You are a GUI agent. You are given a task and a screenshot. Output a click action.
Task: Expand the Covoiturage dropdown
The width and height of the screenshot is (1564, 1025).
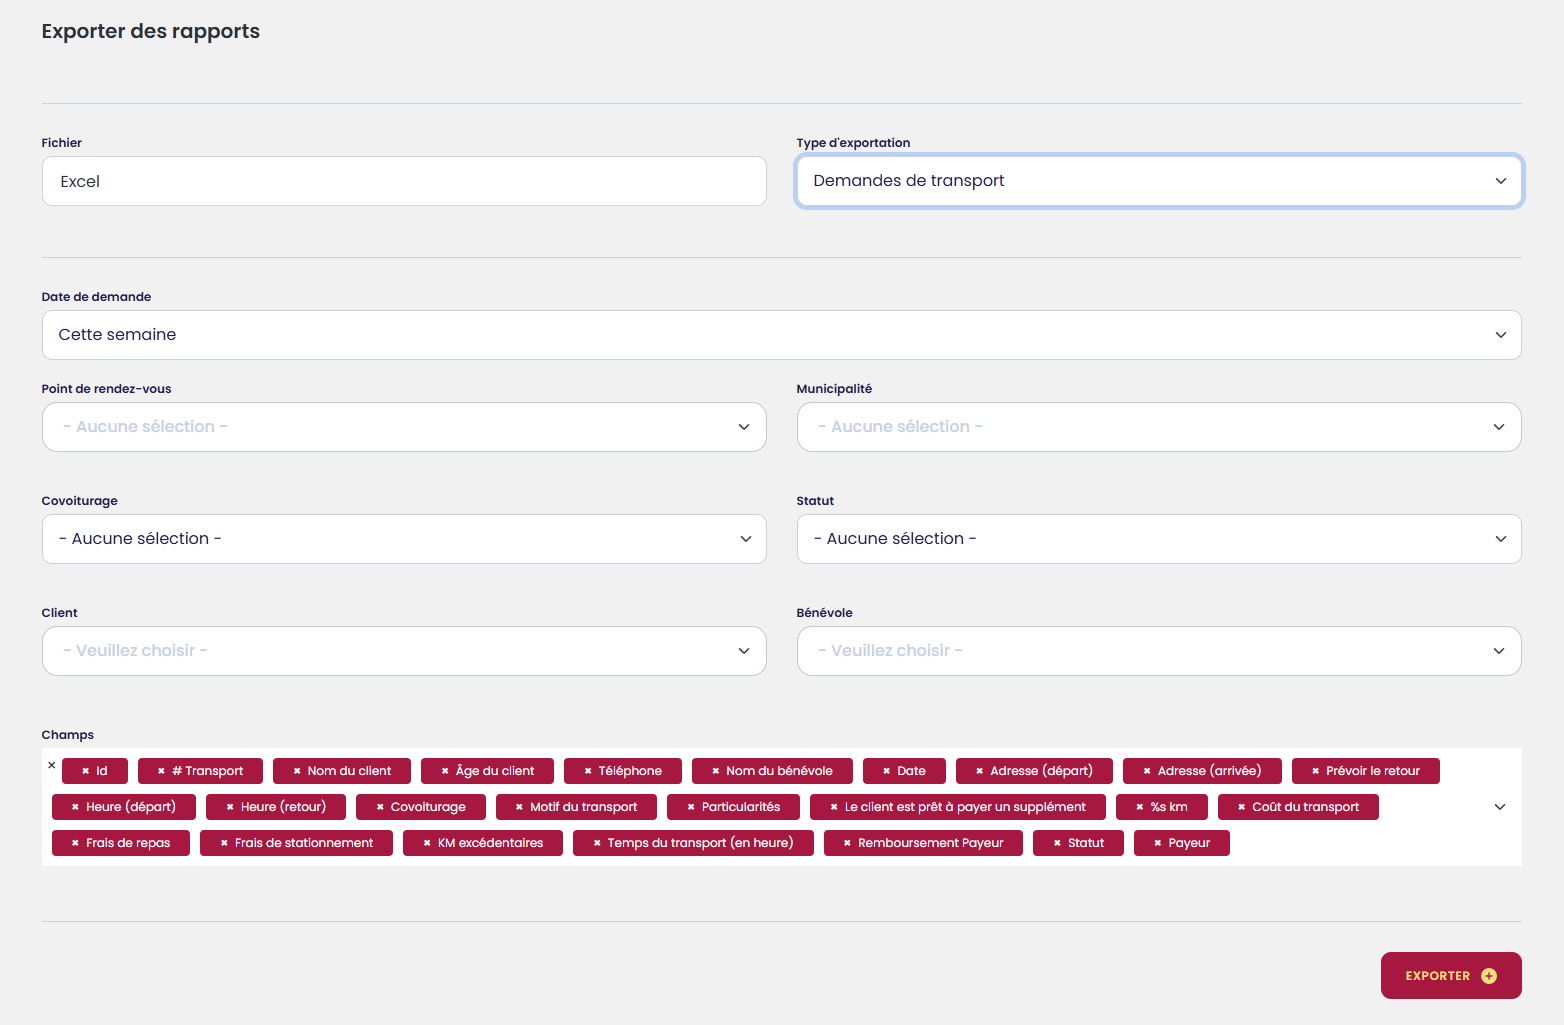404,539
